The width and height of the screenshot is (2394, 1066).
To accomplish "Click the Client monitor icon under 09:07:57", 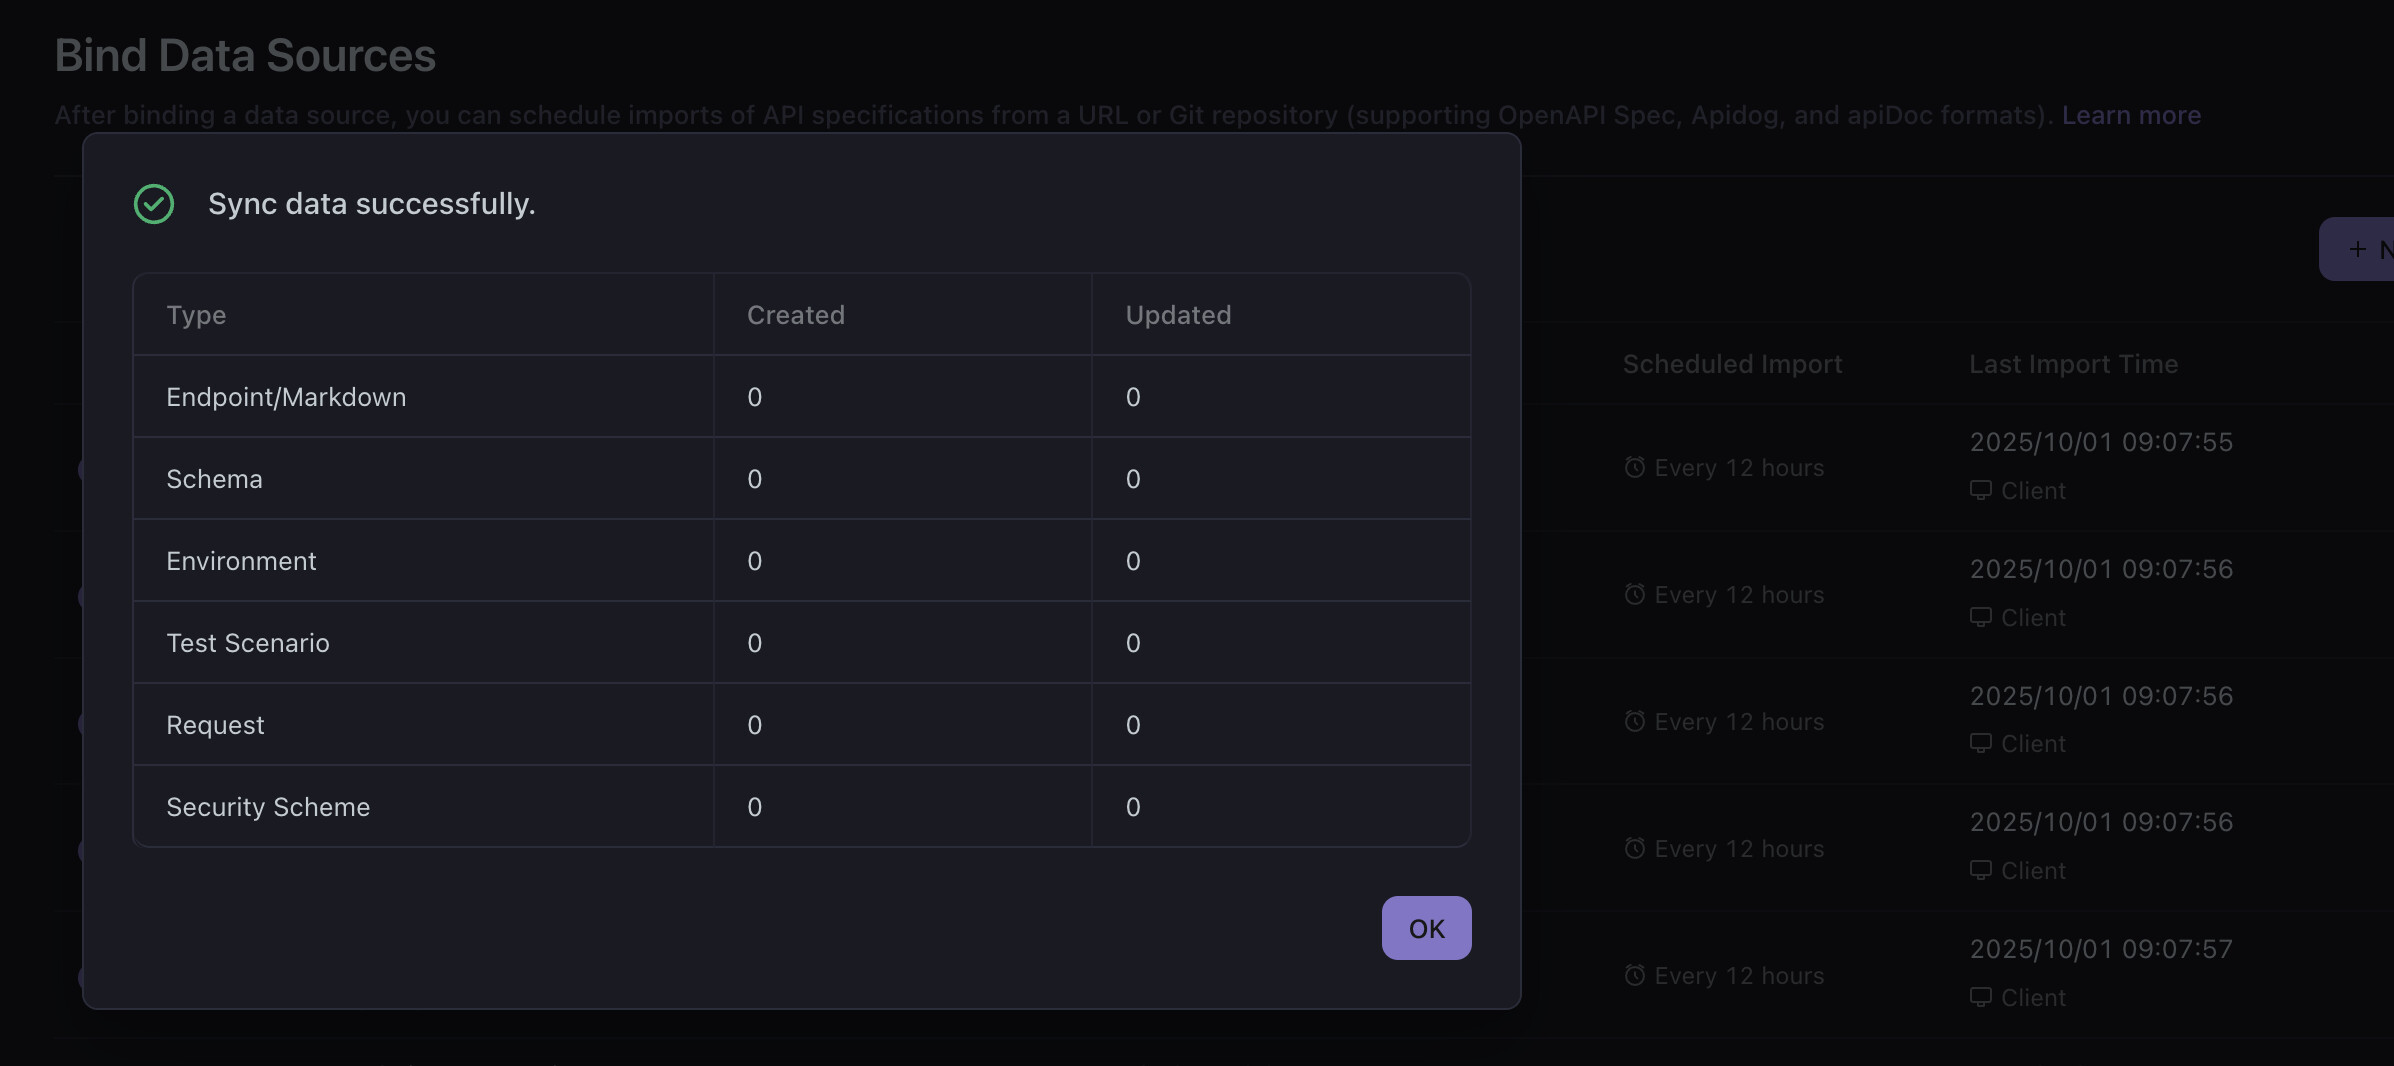I will click(x=1980, y=997).
